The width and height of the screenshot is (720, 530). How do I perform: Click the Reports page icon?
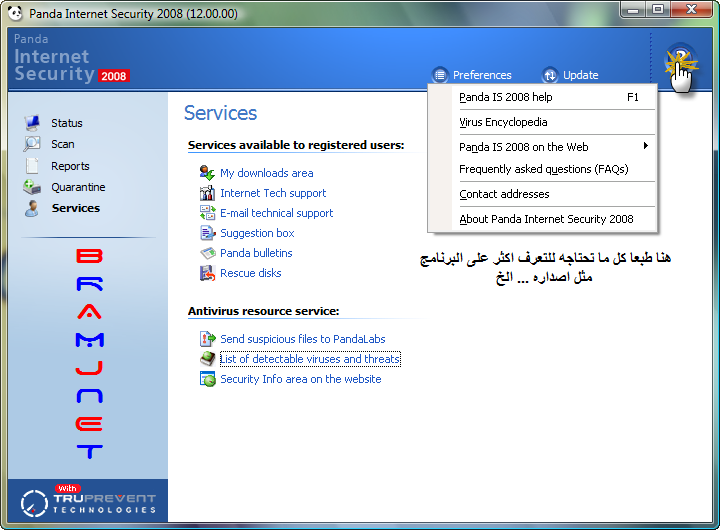(x=32, y=166)
